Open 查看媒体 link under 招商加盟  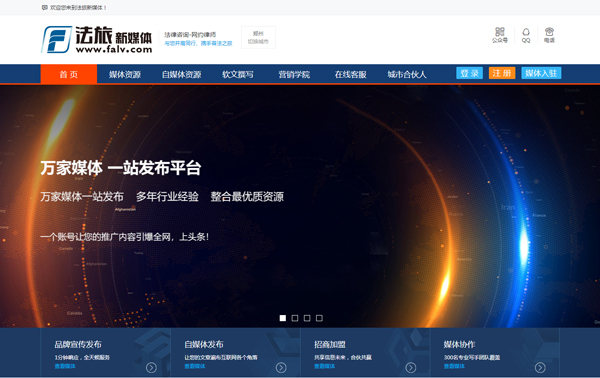[x=324, y=366]
